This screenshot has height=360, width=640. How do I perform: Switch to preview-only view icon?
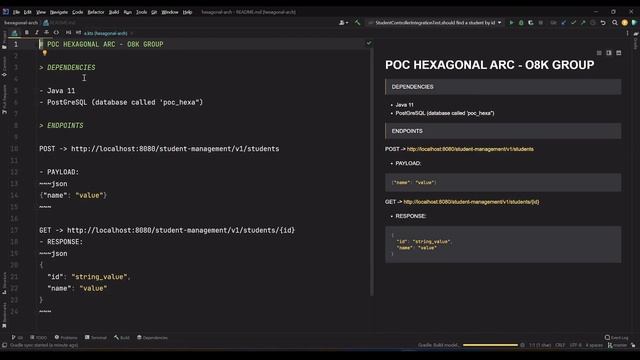pyautogui.click(x=619, y=53)
